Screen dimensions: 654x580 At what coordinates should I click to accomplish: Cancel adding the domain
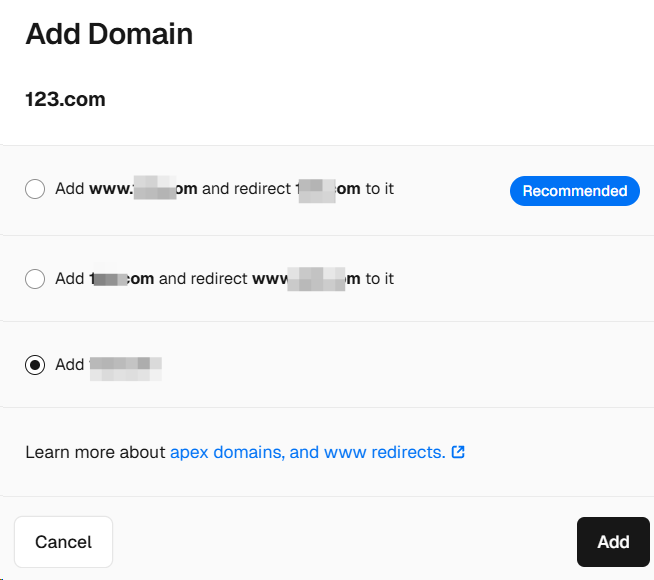(x=63, y=542)
